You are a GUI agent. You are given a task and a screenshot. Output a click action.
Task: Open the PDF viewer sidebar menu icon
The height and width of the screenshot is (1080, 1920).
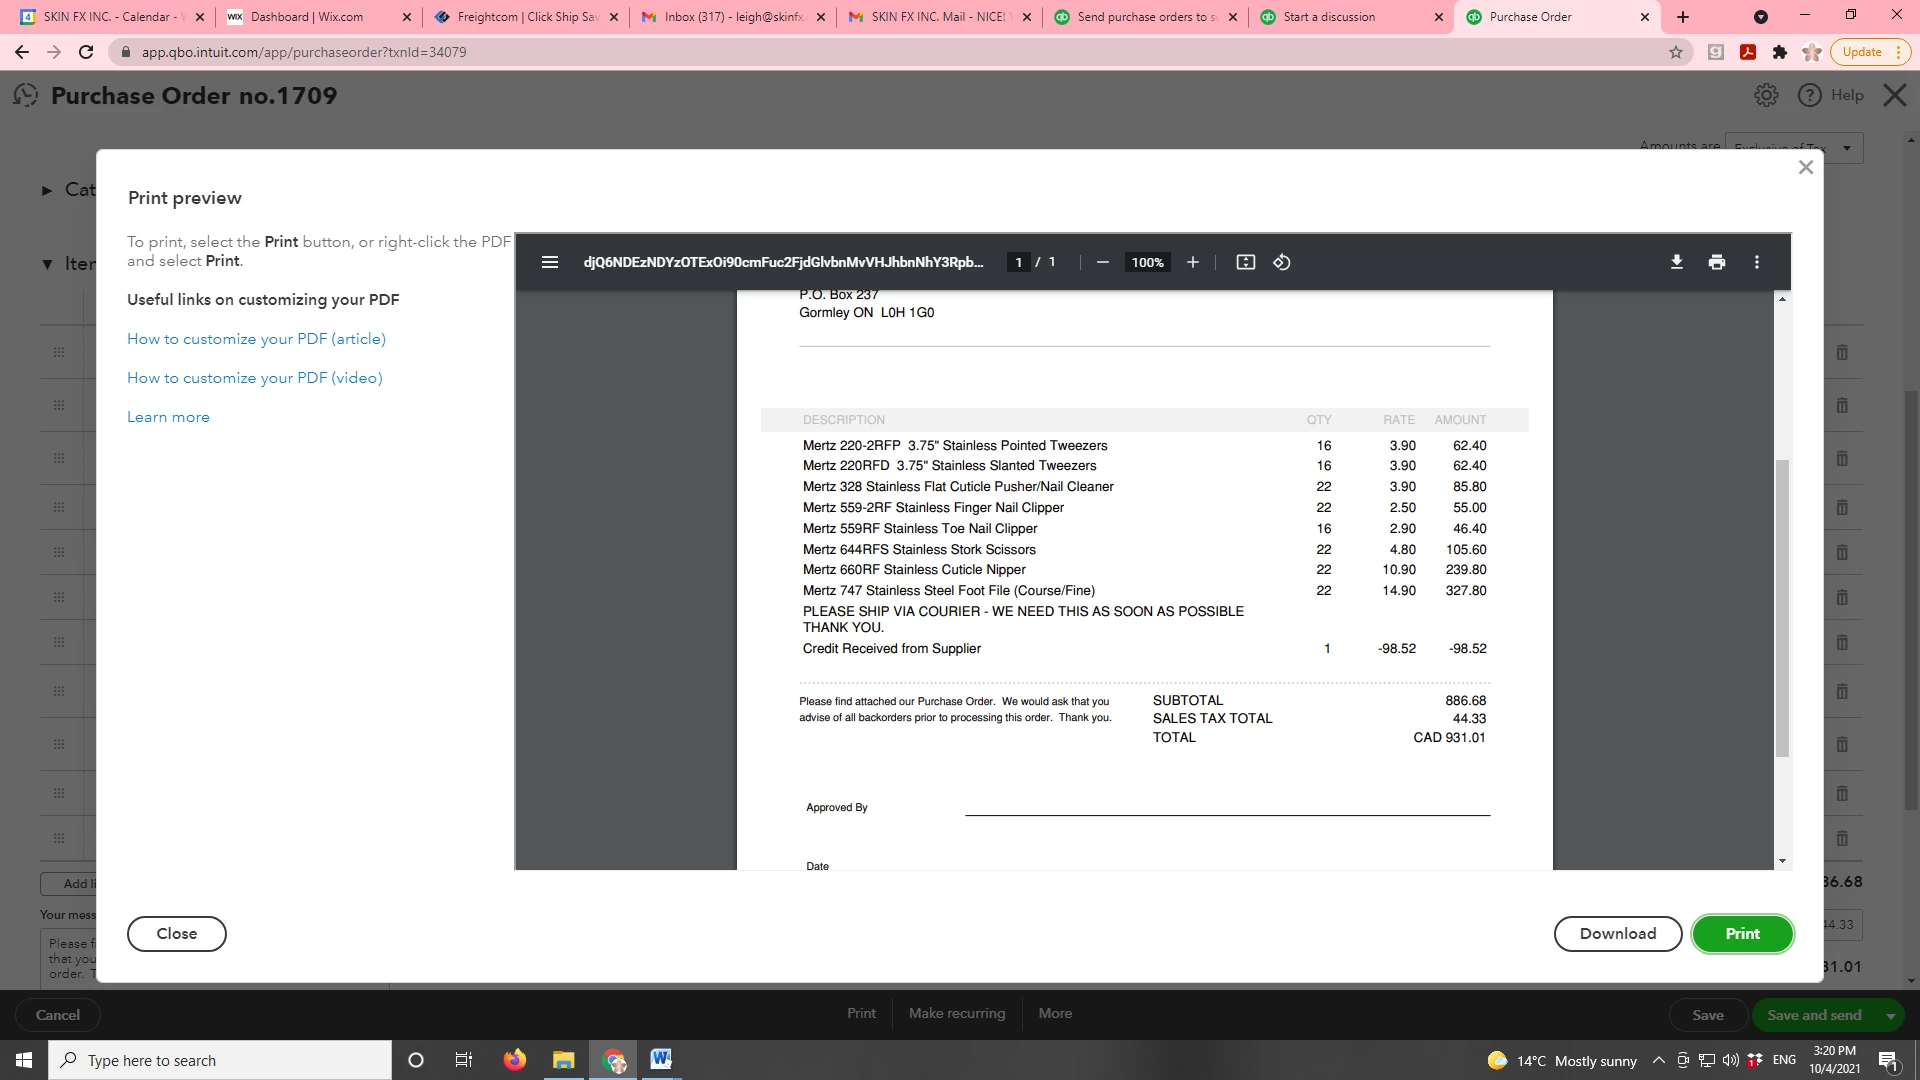tap(549, 262)
